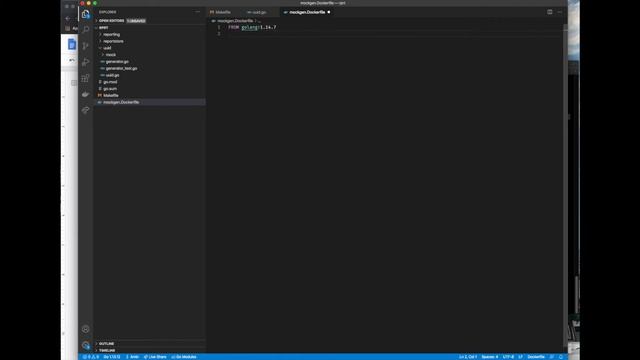Change indentation via Spaces: 4
640x360 pixels.
(x=489, y=357)
